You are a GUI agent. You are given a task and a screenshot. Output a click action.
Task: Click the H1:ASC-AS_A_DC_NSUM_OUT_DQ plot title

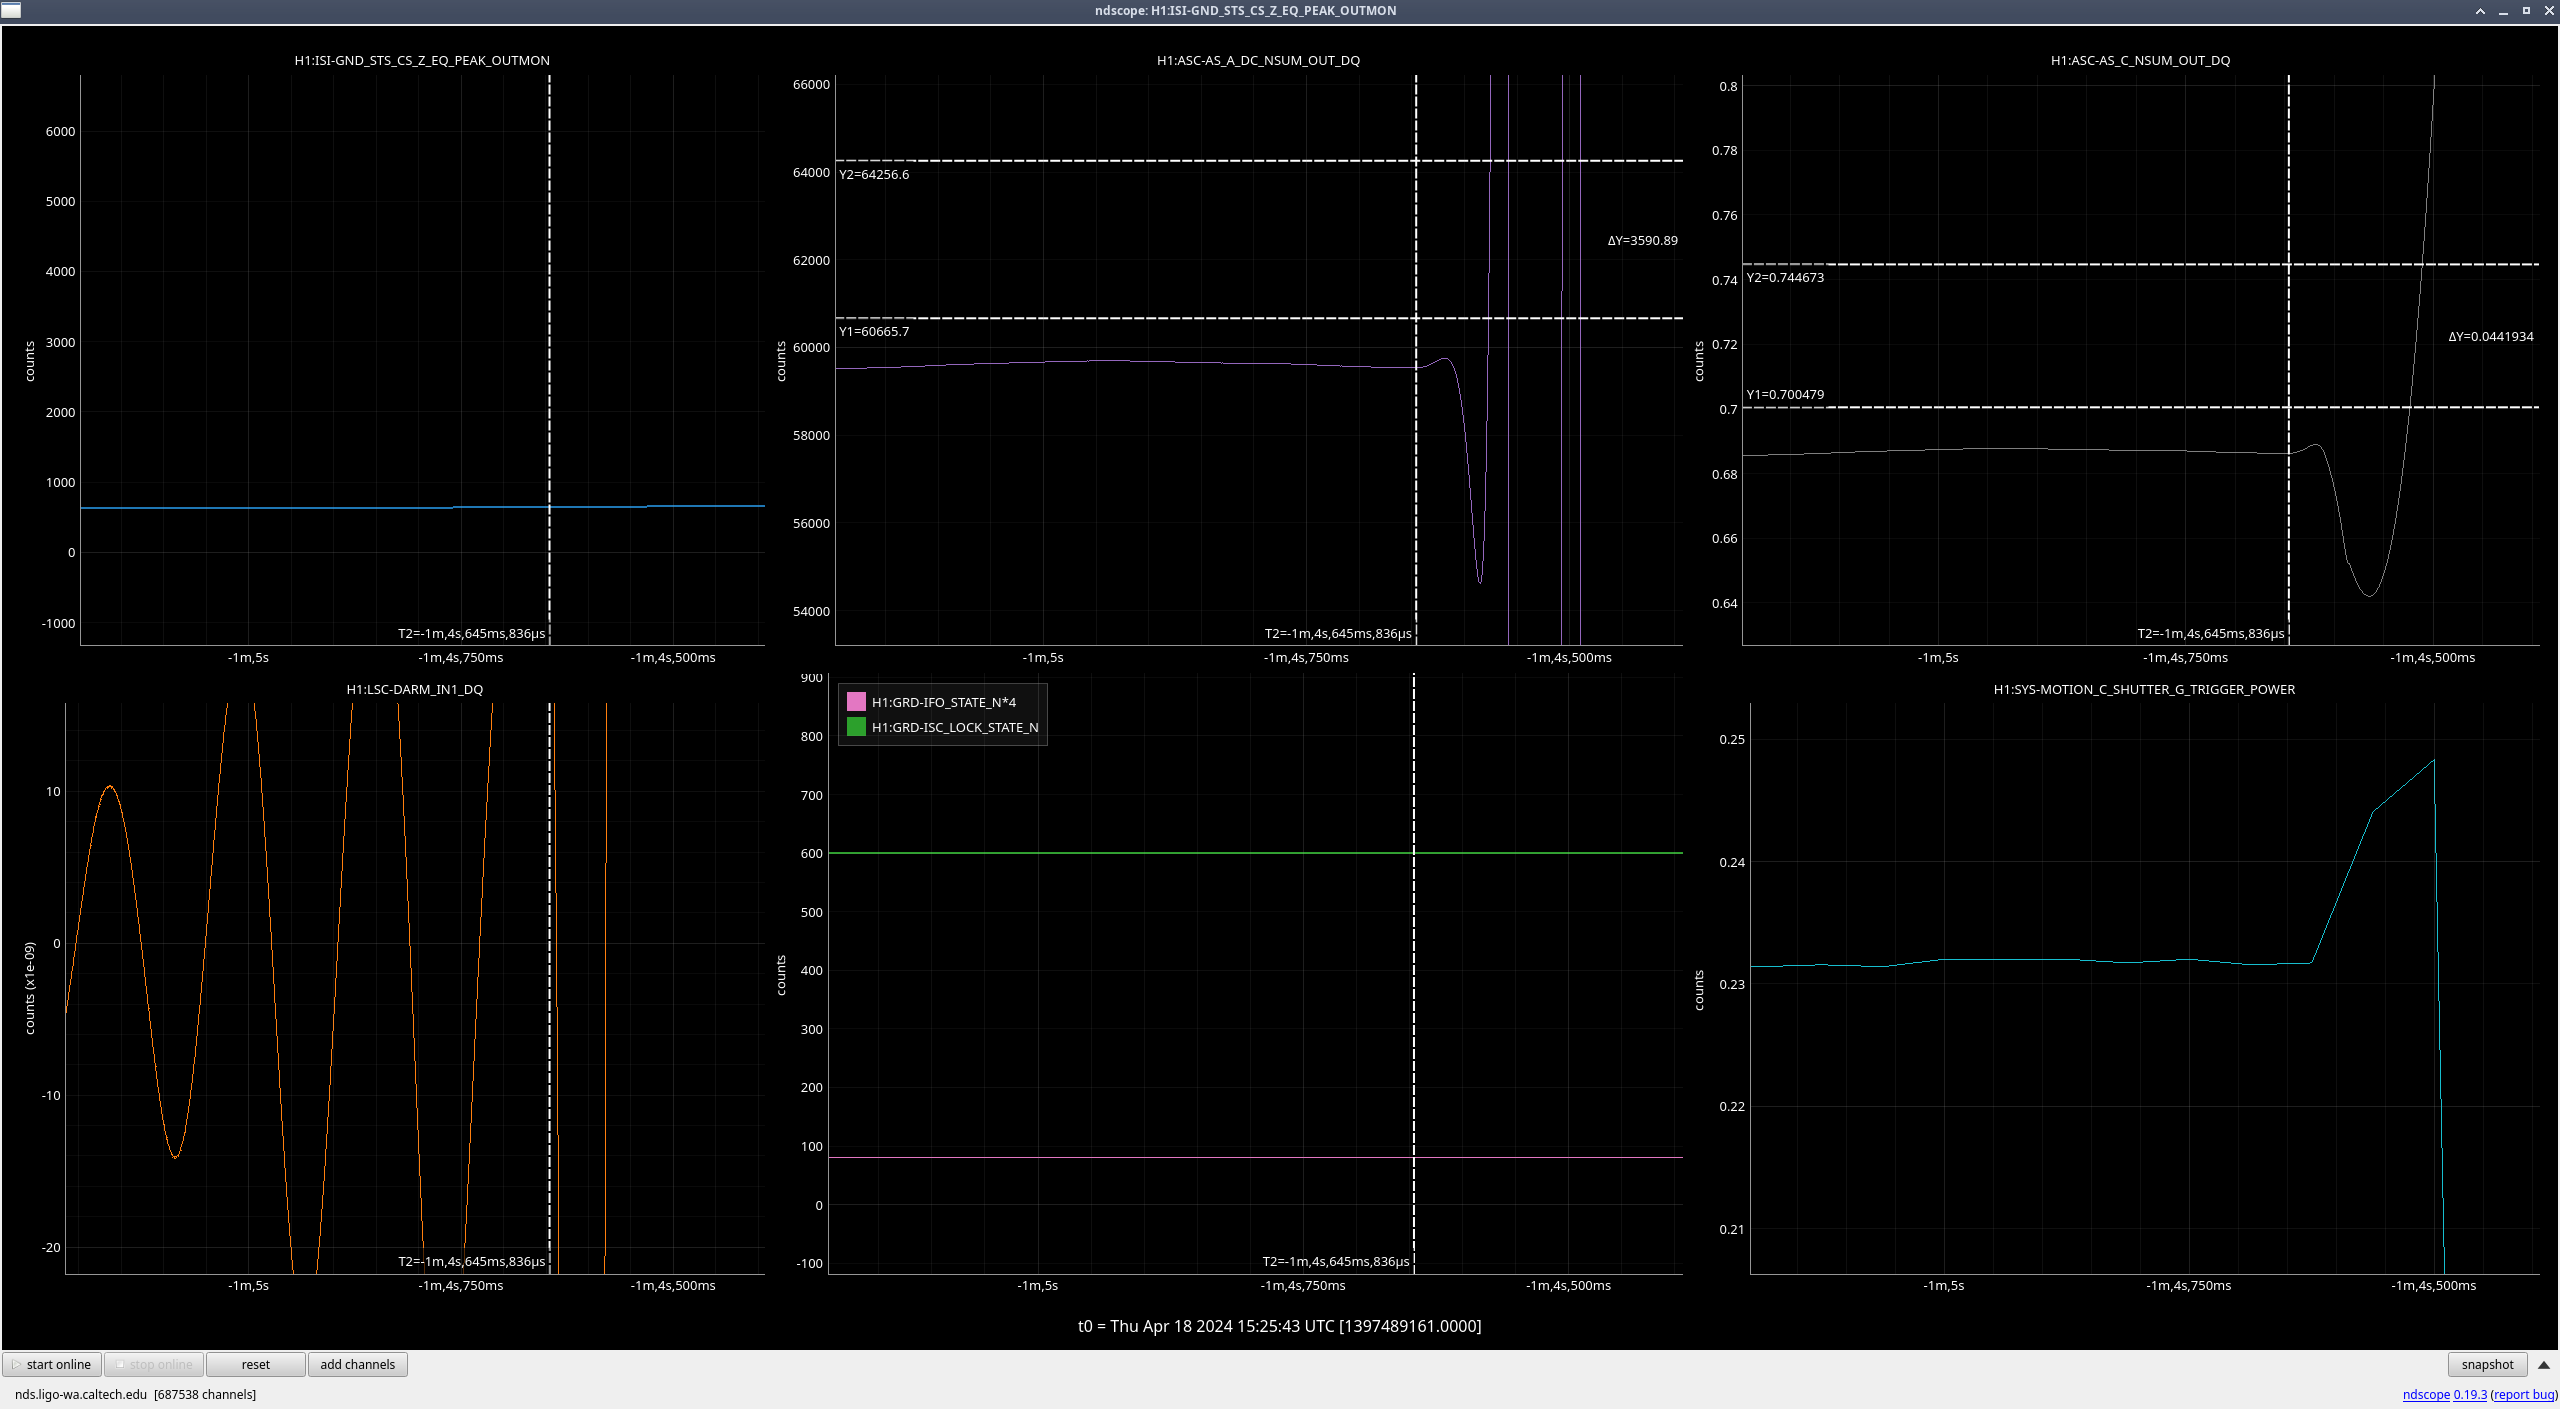click(1258, 60)
